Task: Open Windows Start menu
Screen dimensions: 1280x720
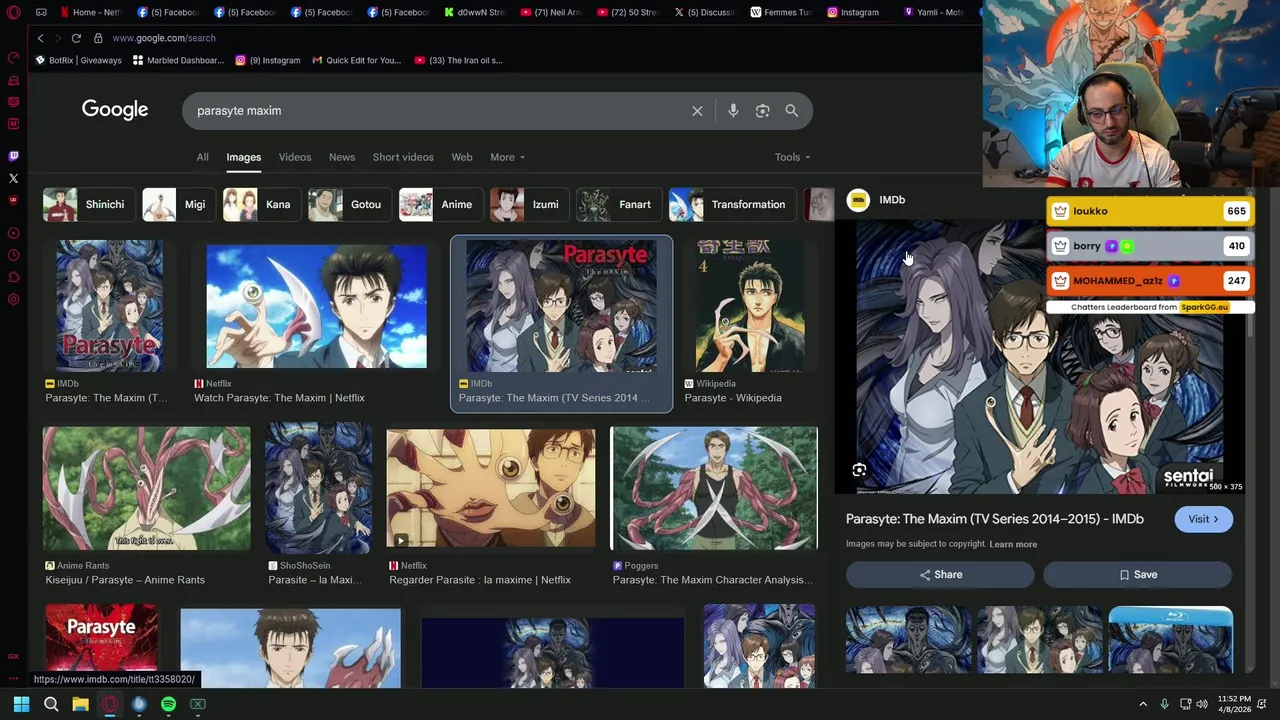Action: [21, 704]
